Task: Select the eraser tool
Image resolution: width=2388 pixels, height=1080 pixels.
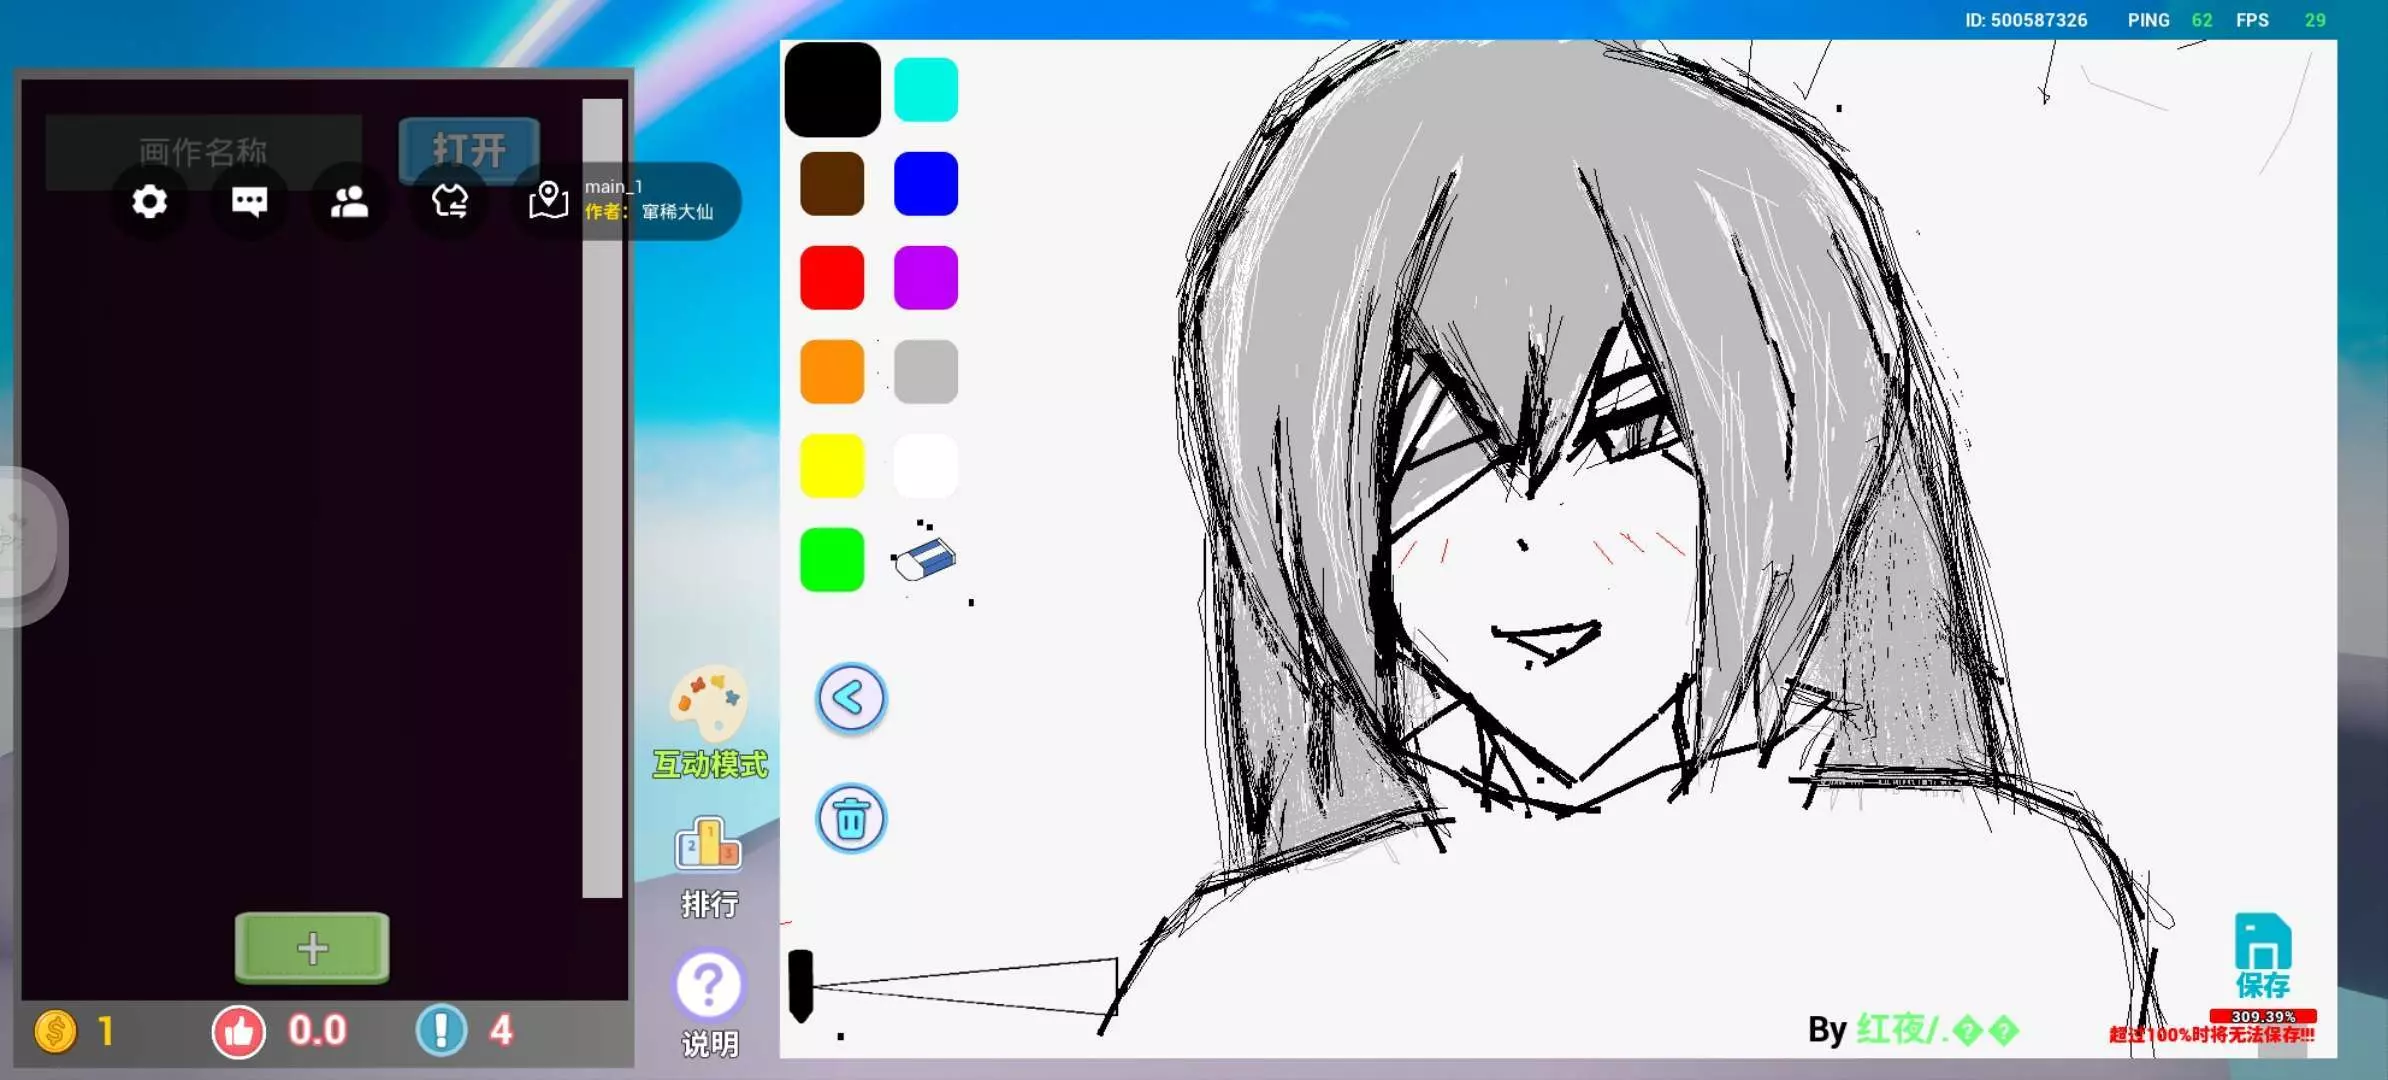Action: tap(925, 560)
